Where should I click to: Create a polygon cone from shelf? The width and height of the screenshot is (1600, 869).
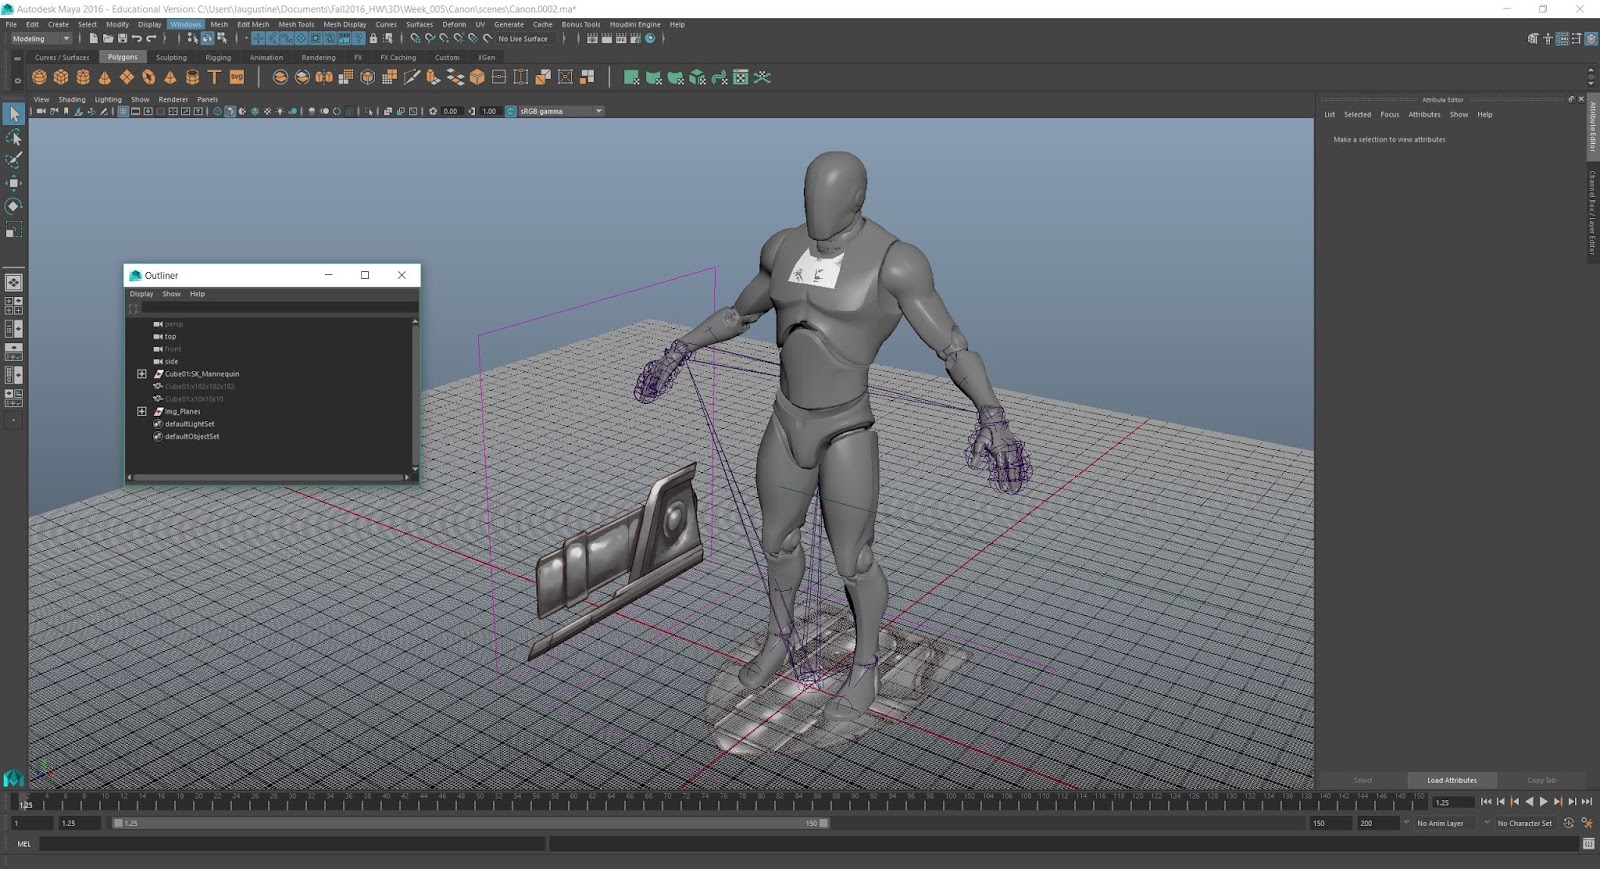tap(105, 77)
